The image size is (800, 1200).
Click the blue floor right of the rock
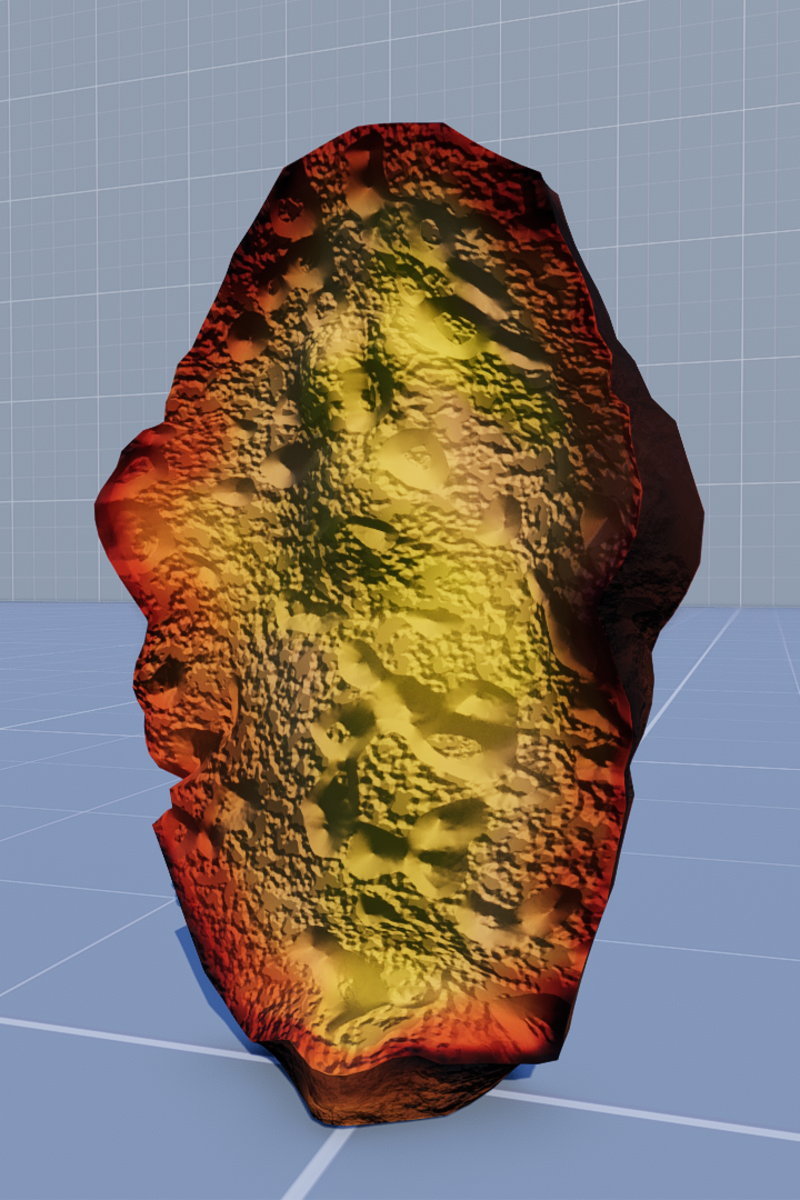pos(720,850)
